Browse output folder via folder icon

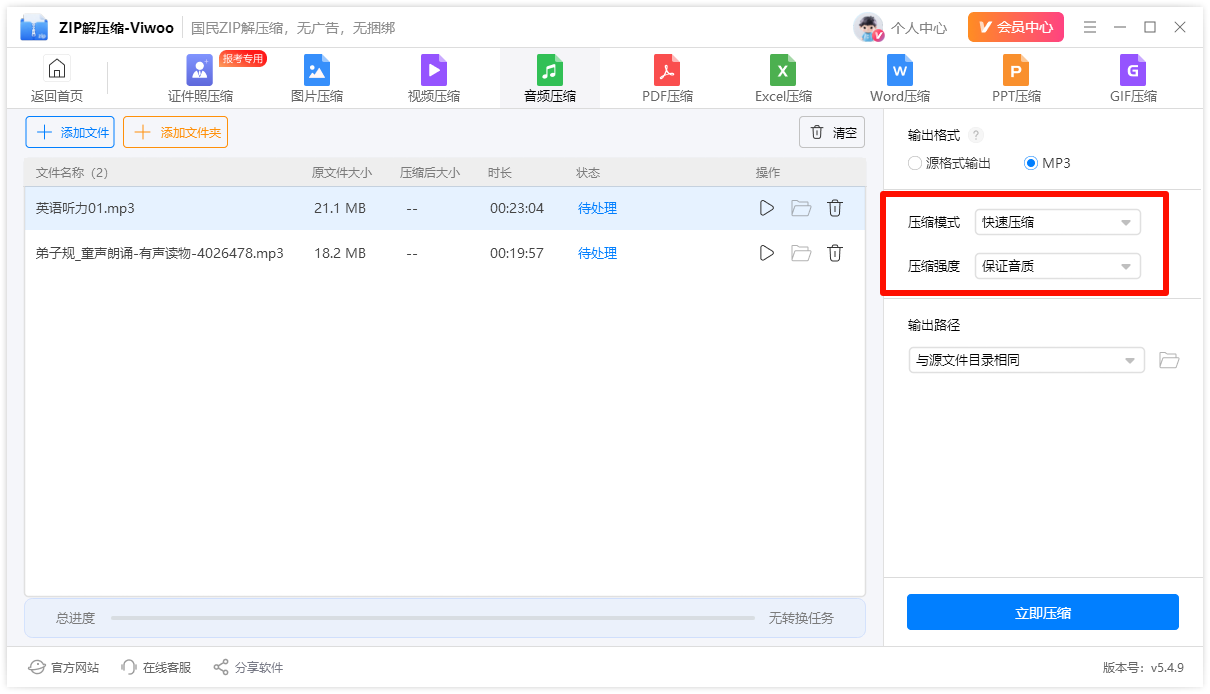pos(1169,360)
